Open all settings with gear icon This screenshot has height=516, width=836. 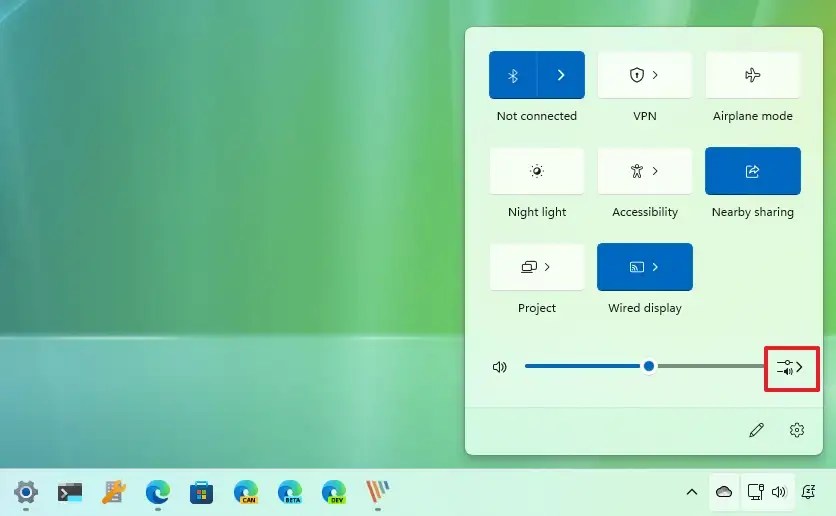(x=797, y=430)
